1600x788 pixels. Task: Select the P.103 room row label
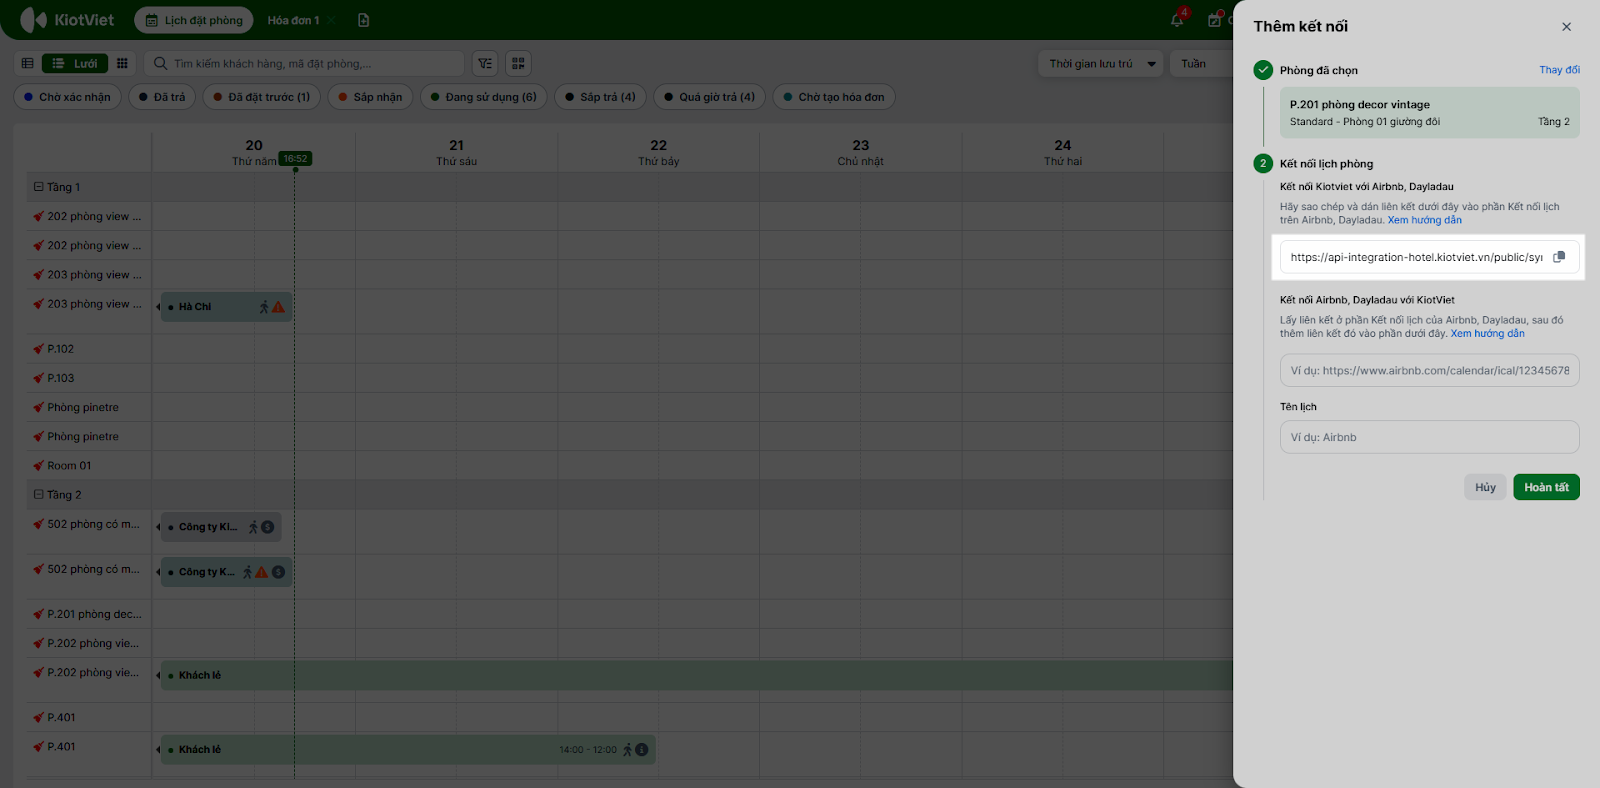61,378
